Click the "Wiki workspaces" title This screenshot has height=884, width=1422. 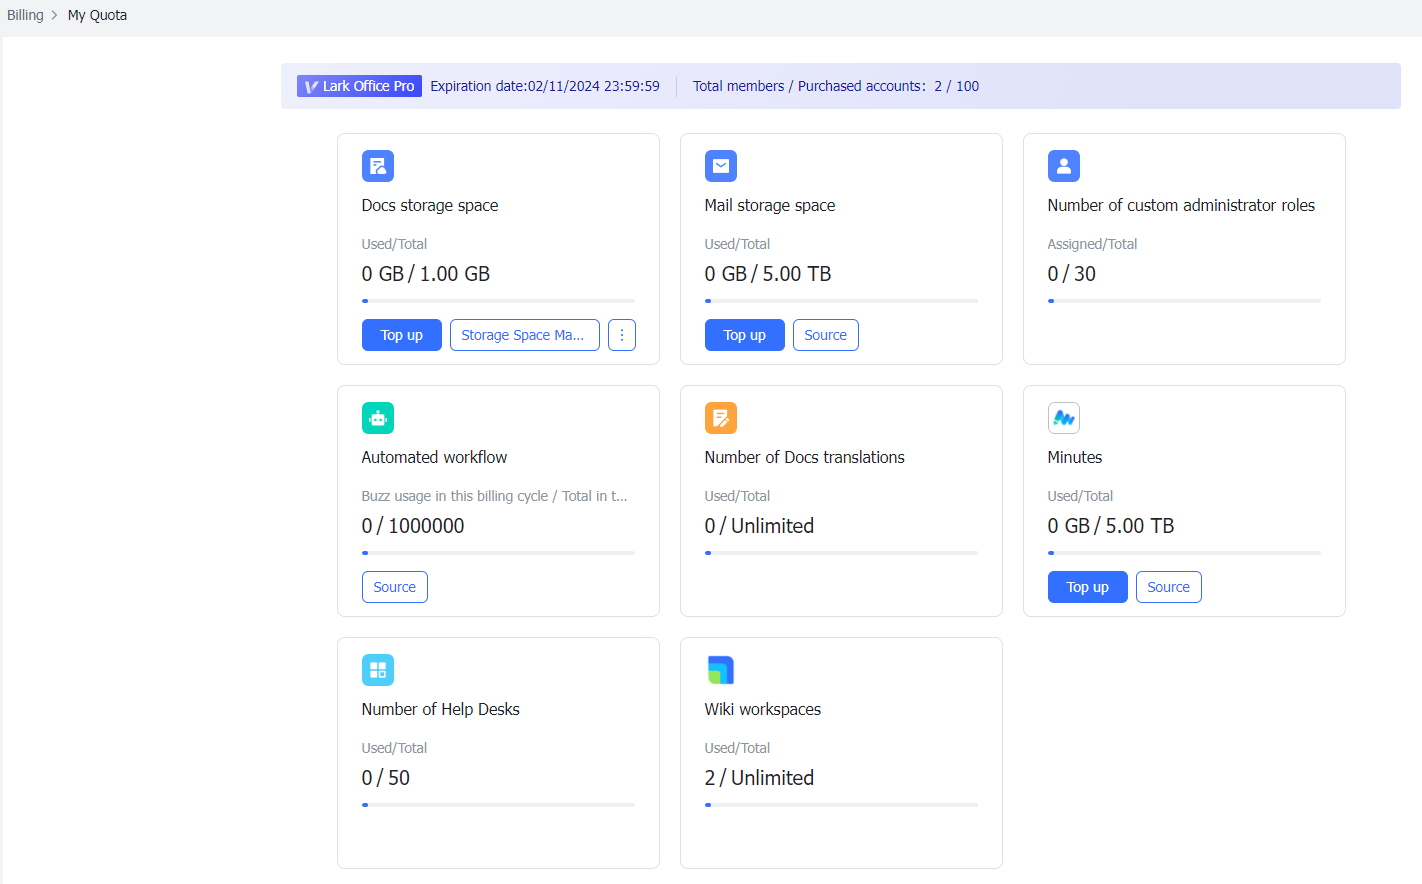tap(763, 709)
